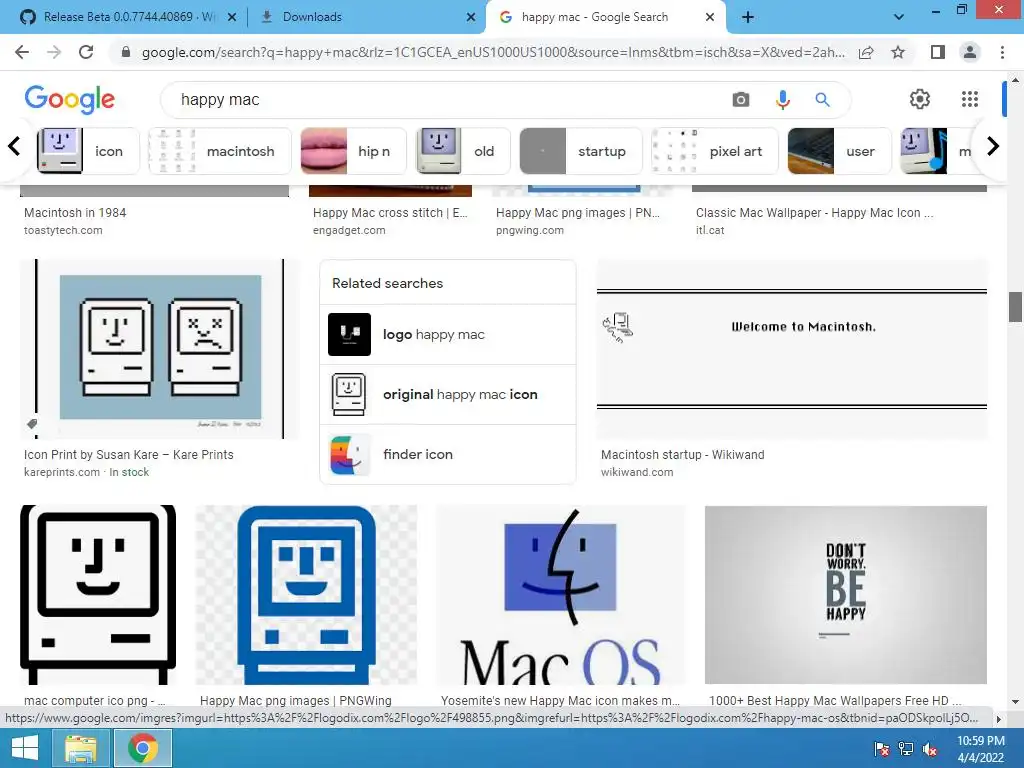
Task: Open the Action Center flag icon
Action: (x=882, y=749)
